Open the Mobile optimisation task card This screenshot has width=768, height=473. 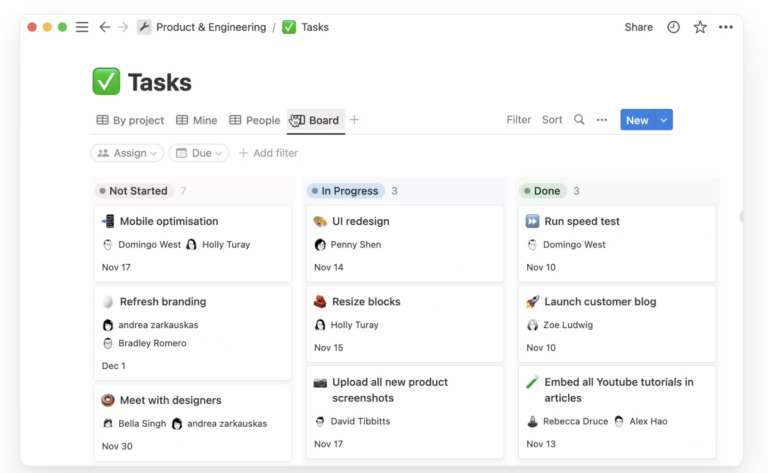[169, 221]
